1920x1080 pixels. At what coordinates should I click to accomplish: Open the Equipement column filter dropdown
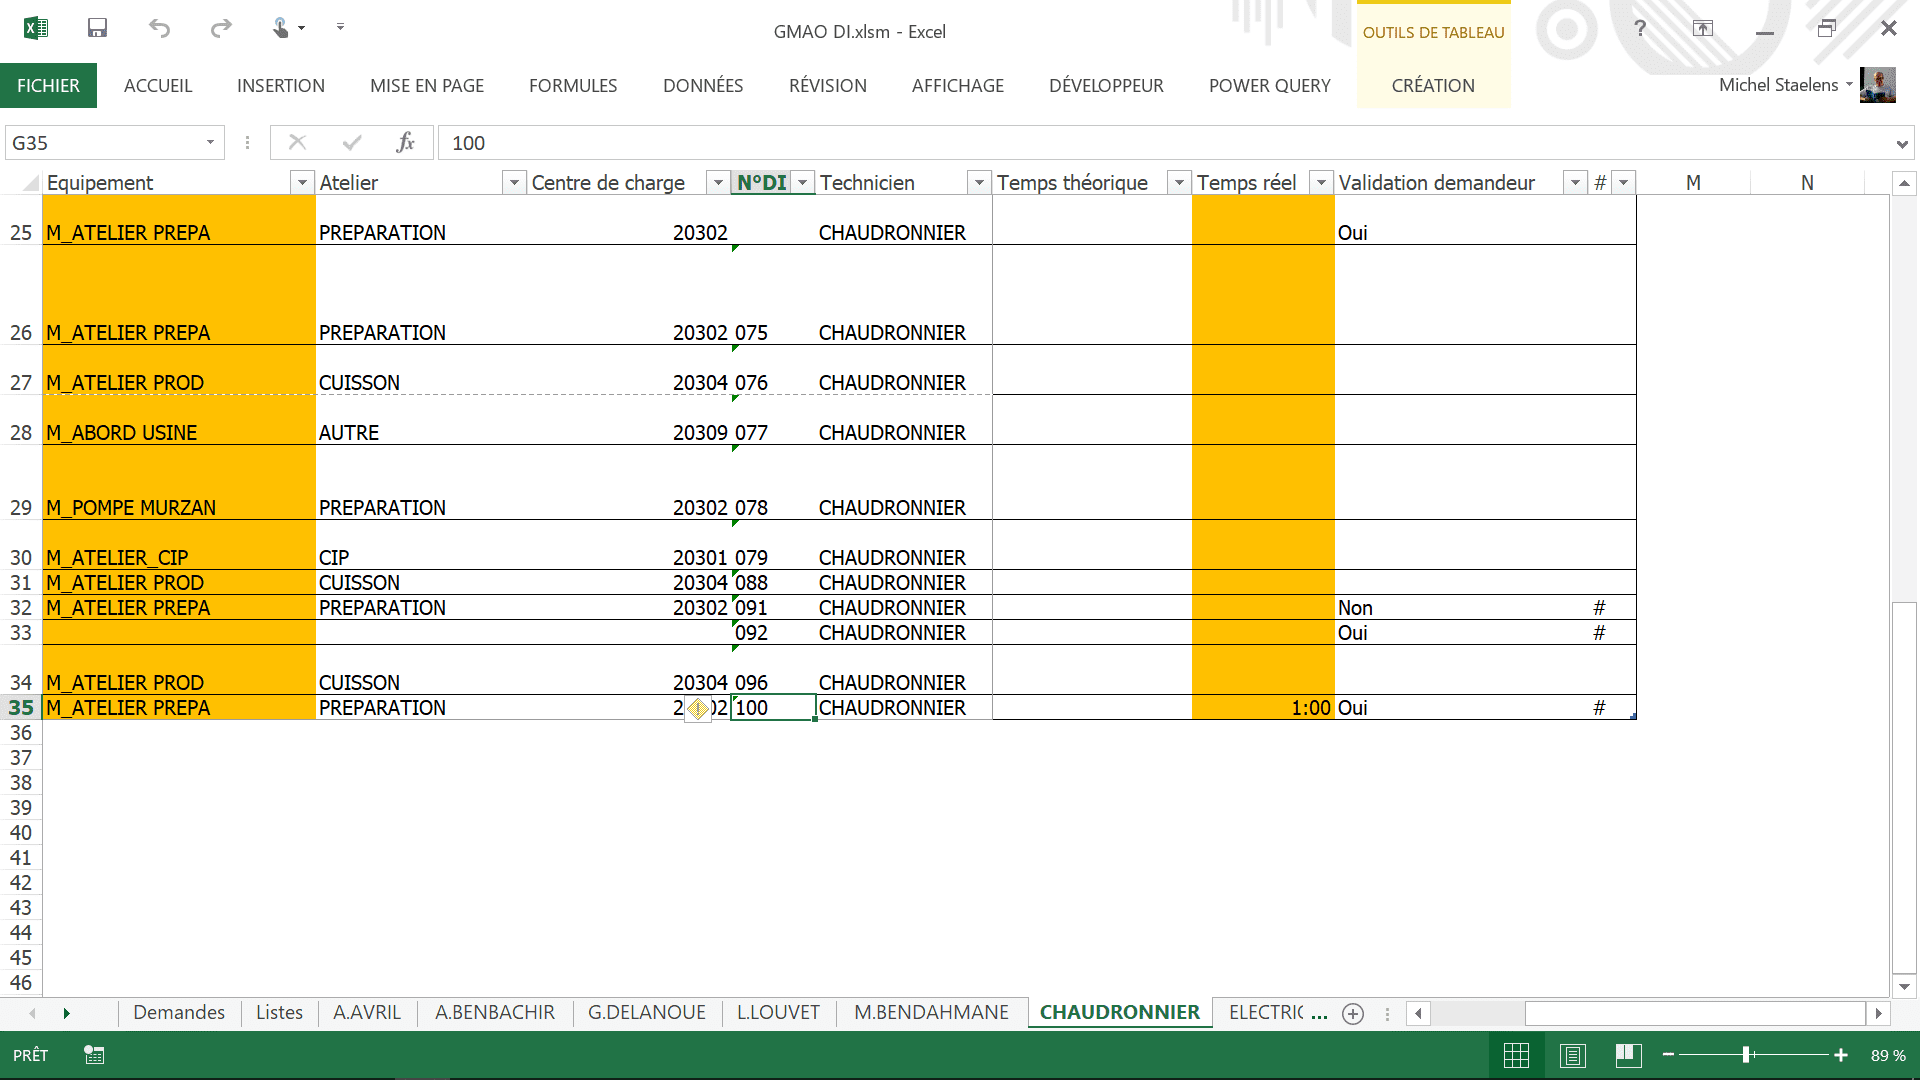point(302,183)
